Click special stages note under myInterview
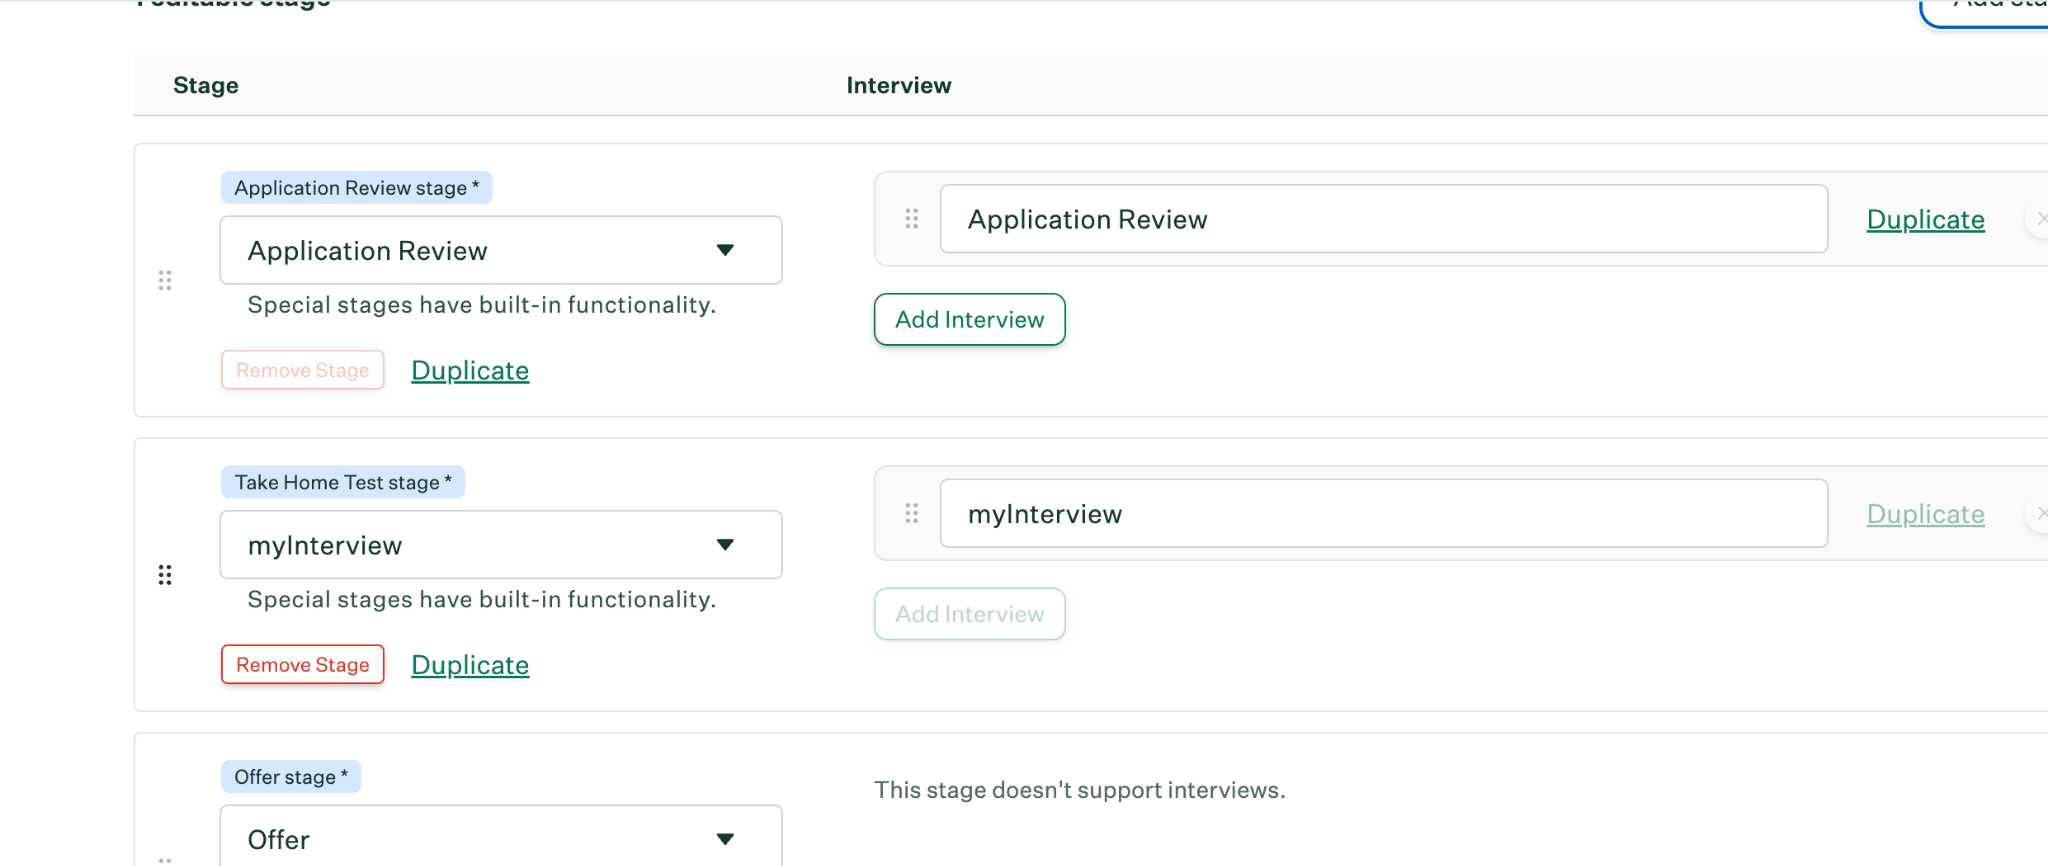2048x866 pixels. [x=482, y=600]
